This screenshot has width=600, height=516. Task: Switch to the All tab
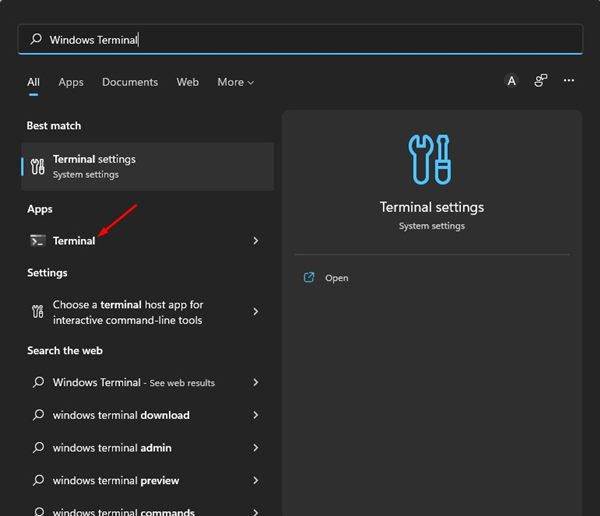[33, 82]
